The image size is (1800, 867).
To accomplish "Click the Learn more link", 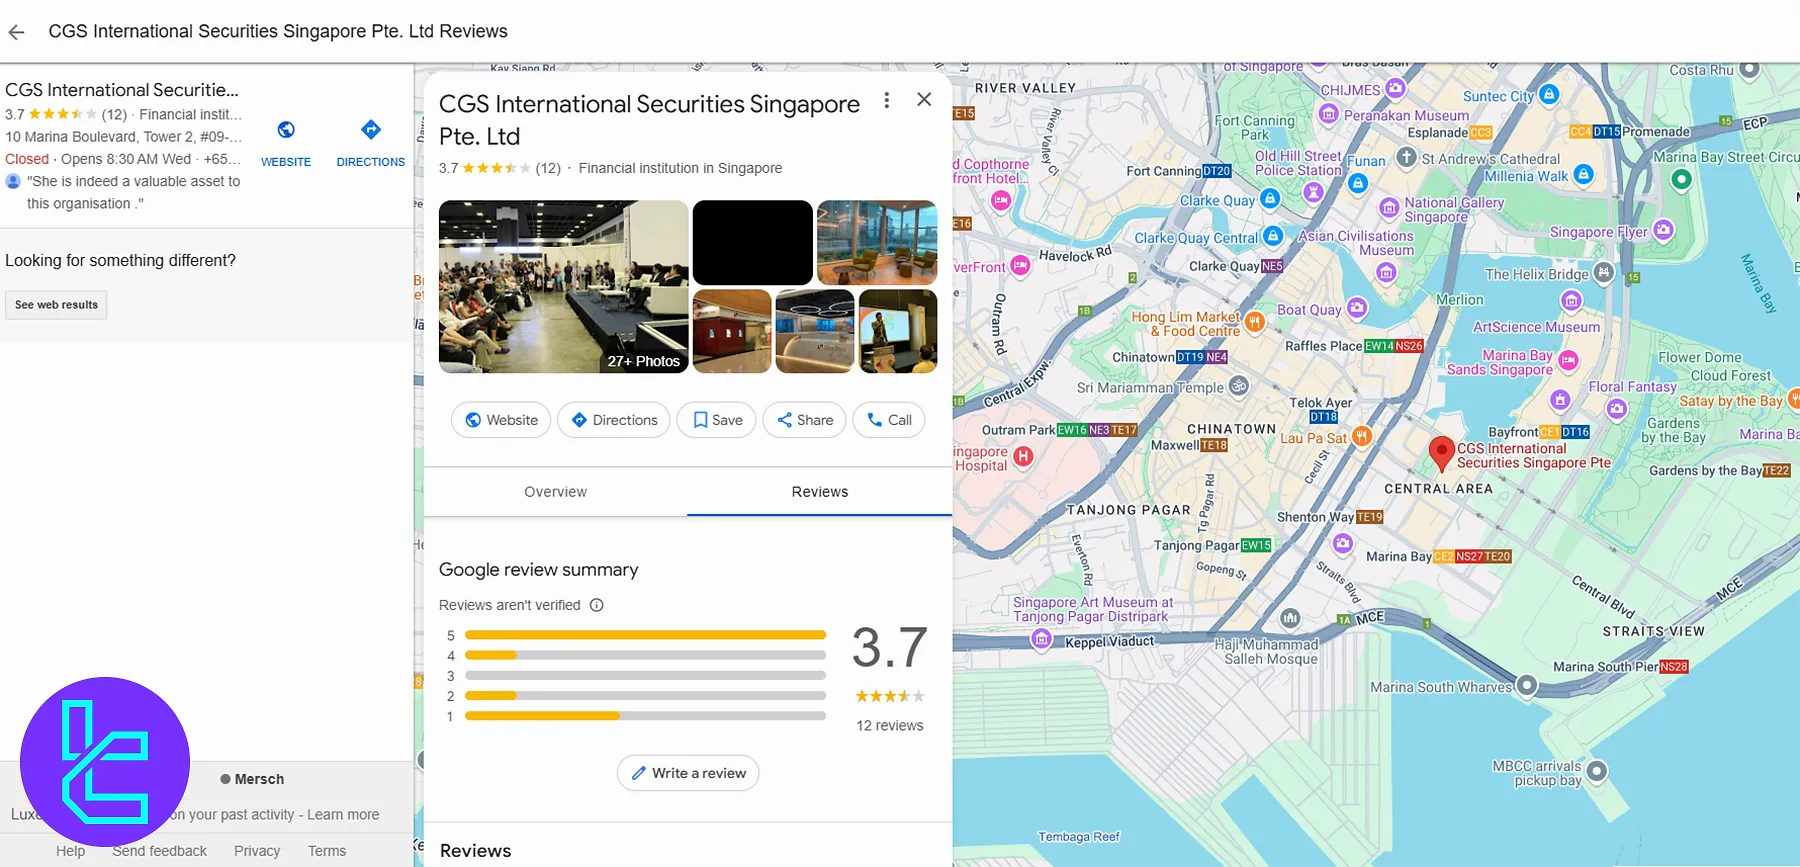I will [343, 815].
